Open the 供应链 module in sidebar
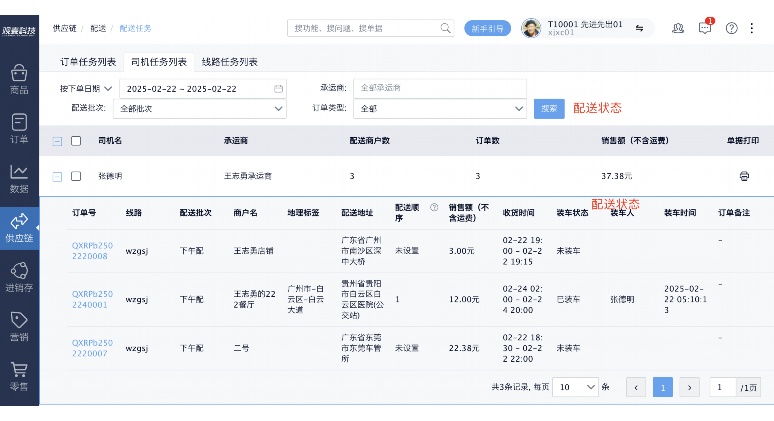Viewport: 774px width, 421px height. pos(19,228)
